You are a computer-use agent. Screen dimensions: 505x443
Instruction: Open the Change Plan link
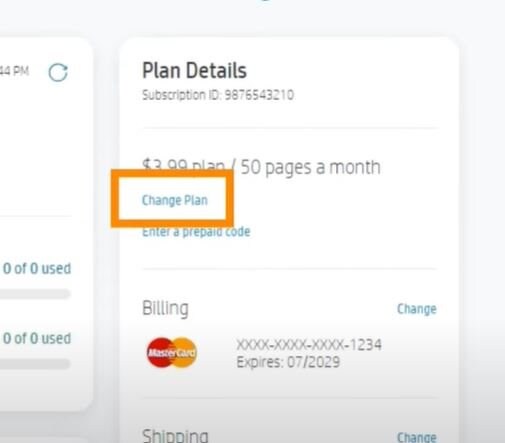click(175, 200)
